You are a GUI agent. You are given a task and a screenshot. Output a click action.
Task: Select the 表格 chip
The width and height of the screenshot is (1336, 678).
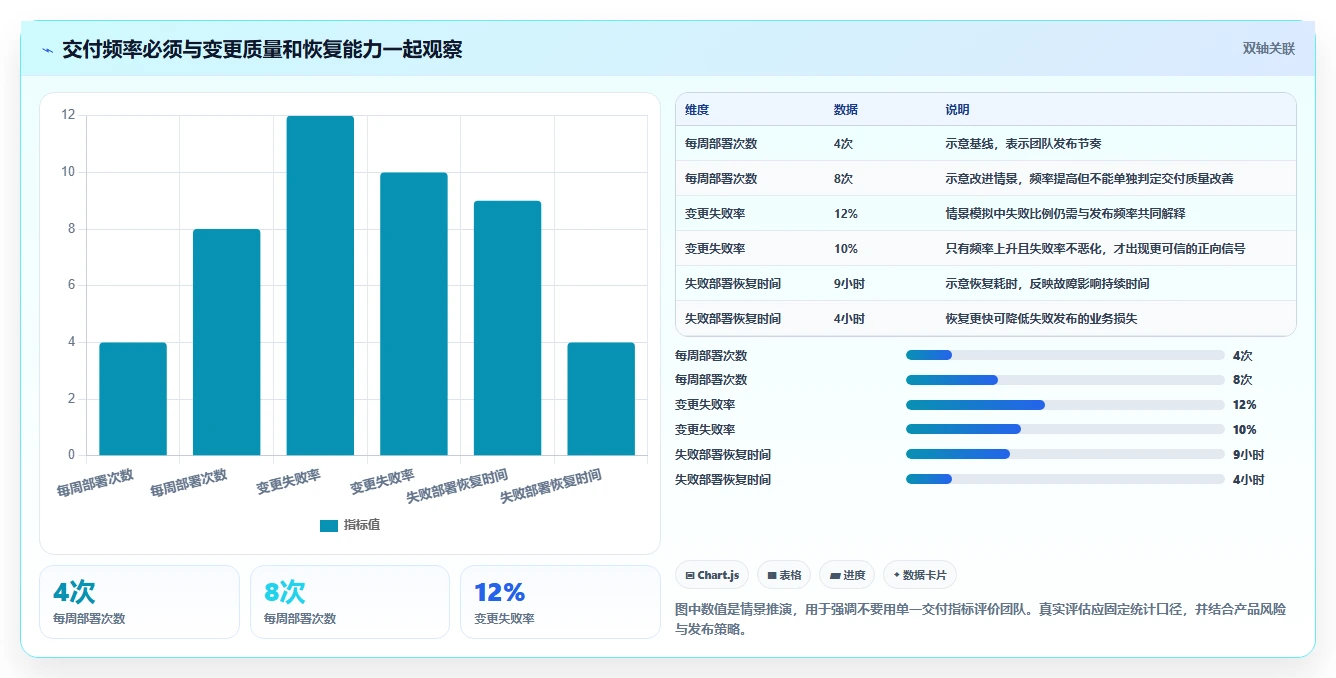tap(784, 575)
